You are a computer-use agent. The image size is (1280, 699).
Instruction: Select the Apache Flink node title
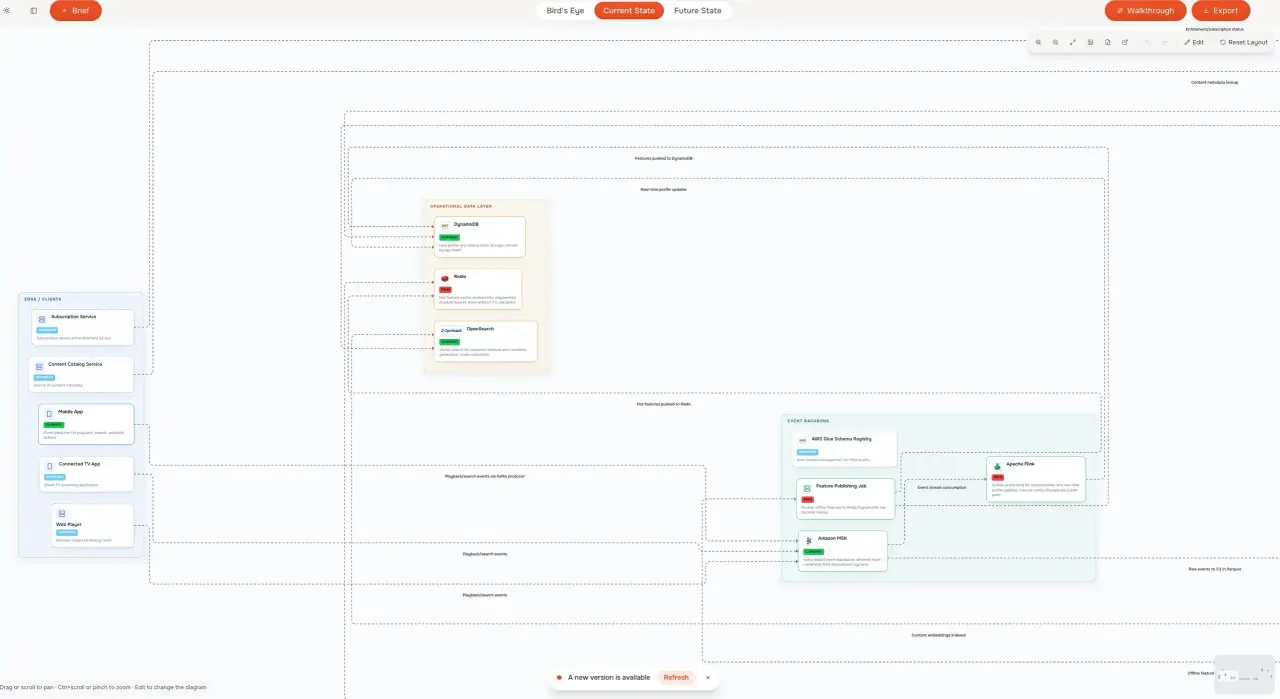click(1021, 464)
